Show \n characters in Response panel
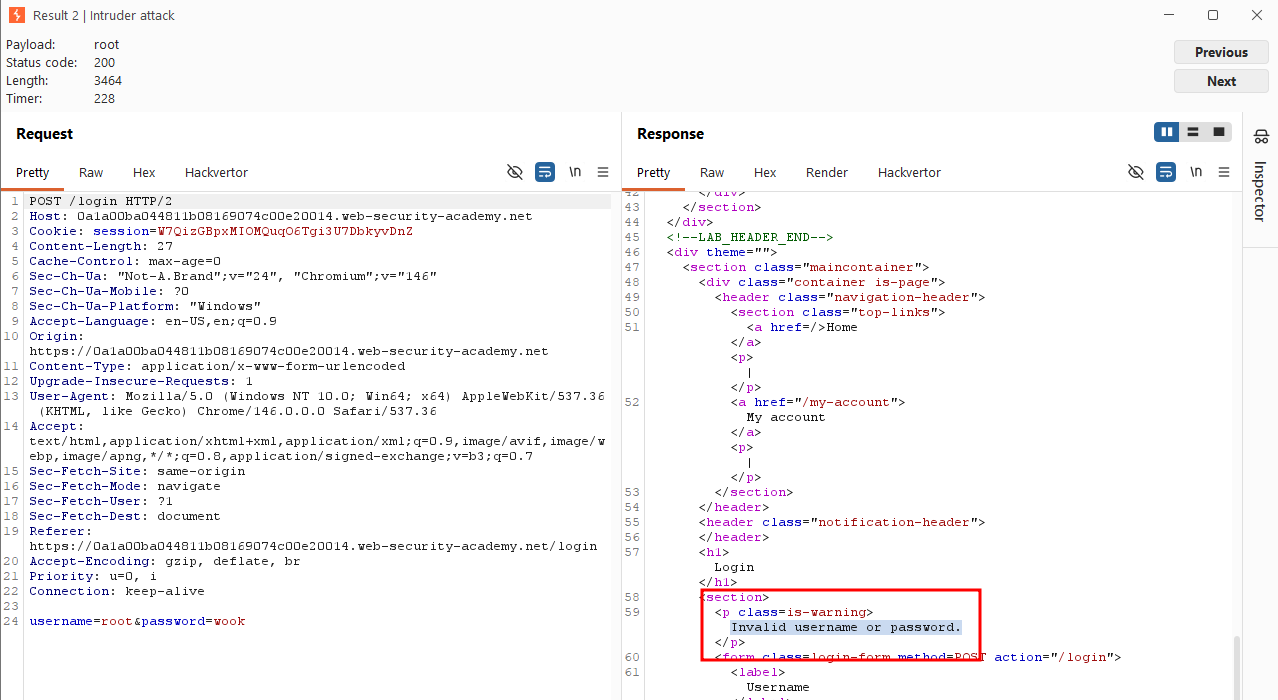 (1196, 172)
